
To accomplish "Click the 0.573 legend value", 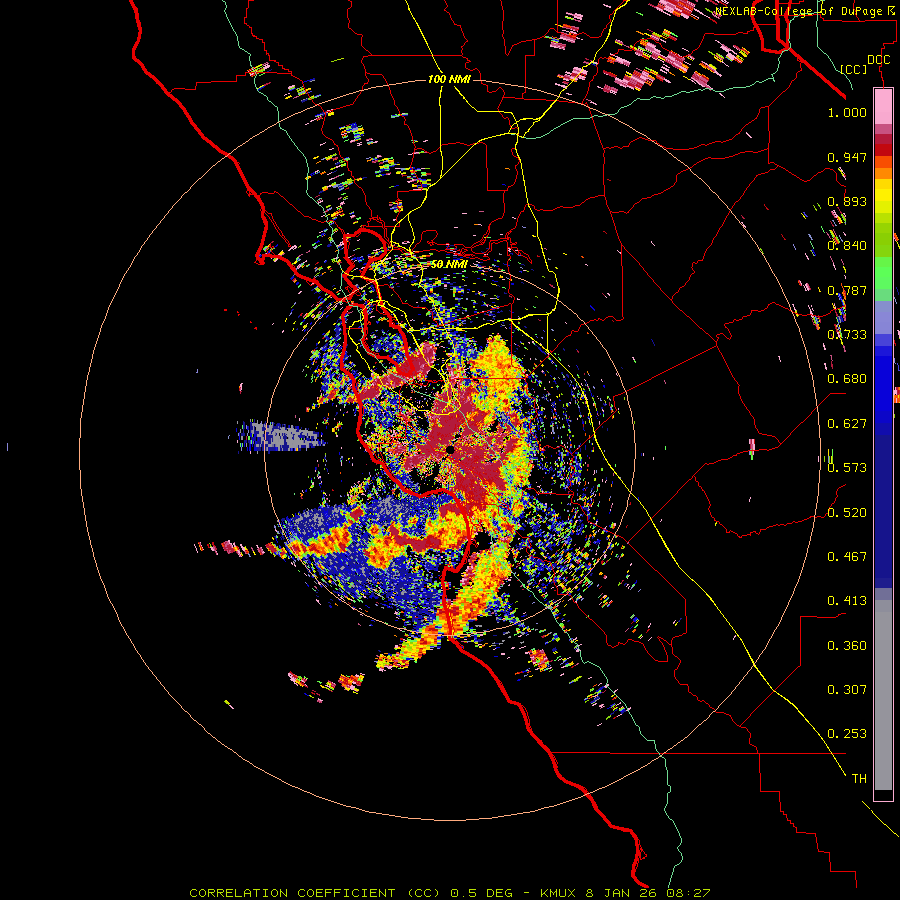I will pyautogui.click(x=847, y=468).
